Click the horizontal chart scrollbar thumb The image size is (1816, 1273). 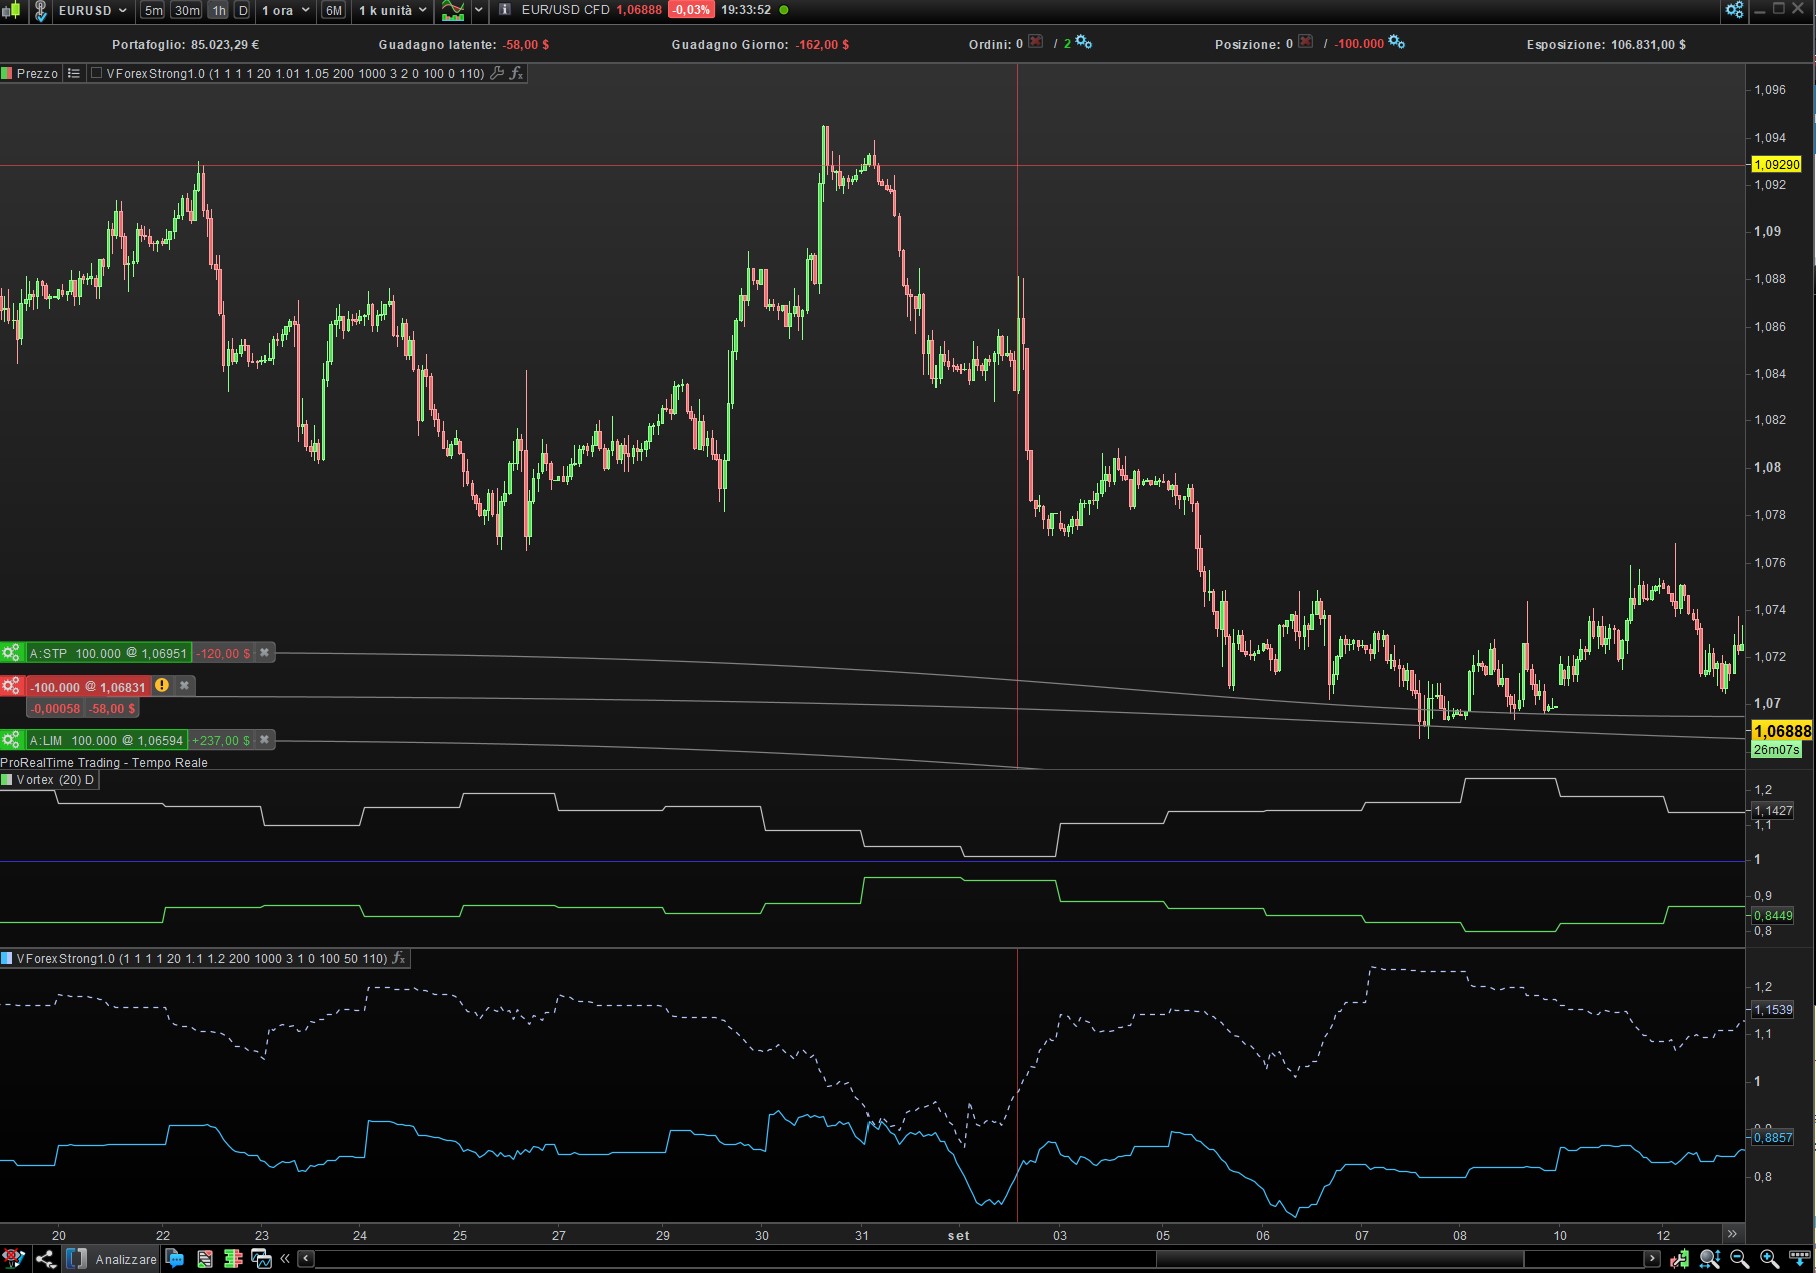click(1340, 1259)
